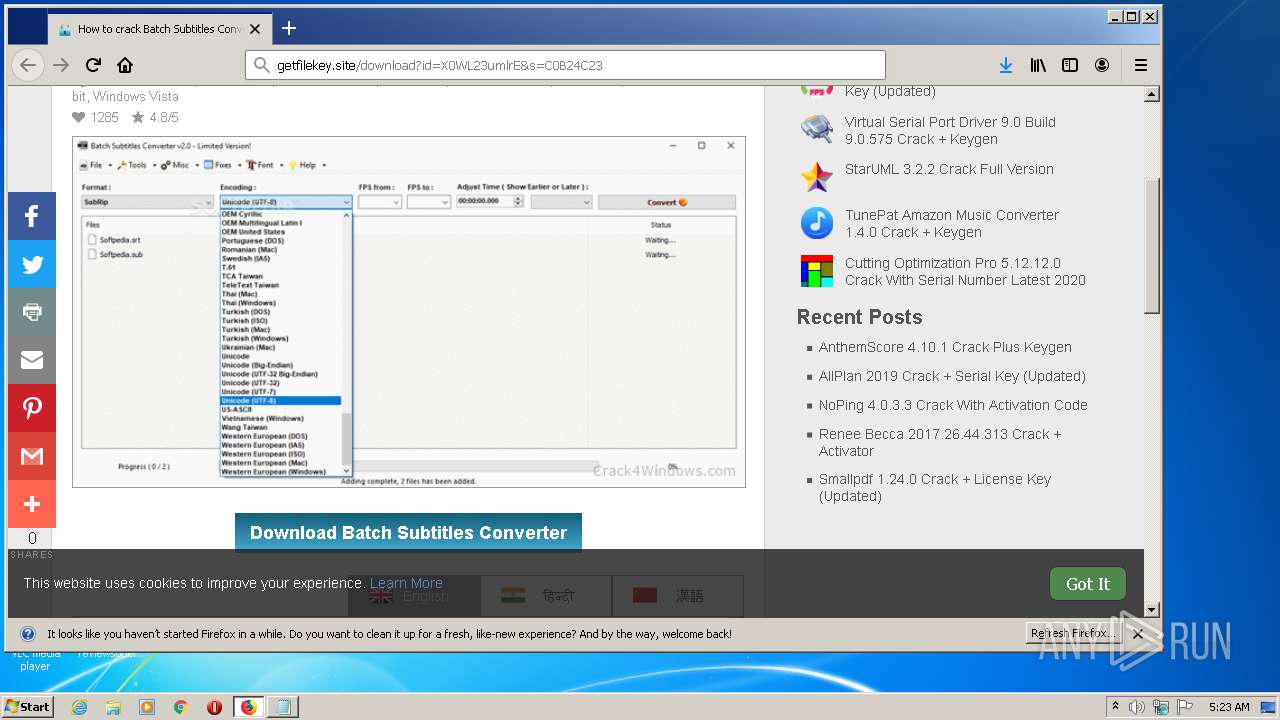Open Windows Explorer folder on taskbar
Screen dimensions: 1280x720
point(113,707)
